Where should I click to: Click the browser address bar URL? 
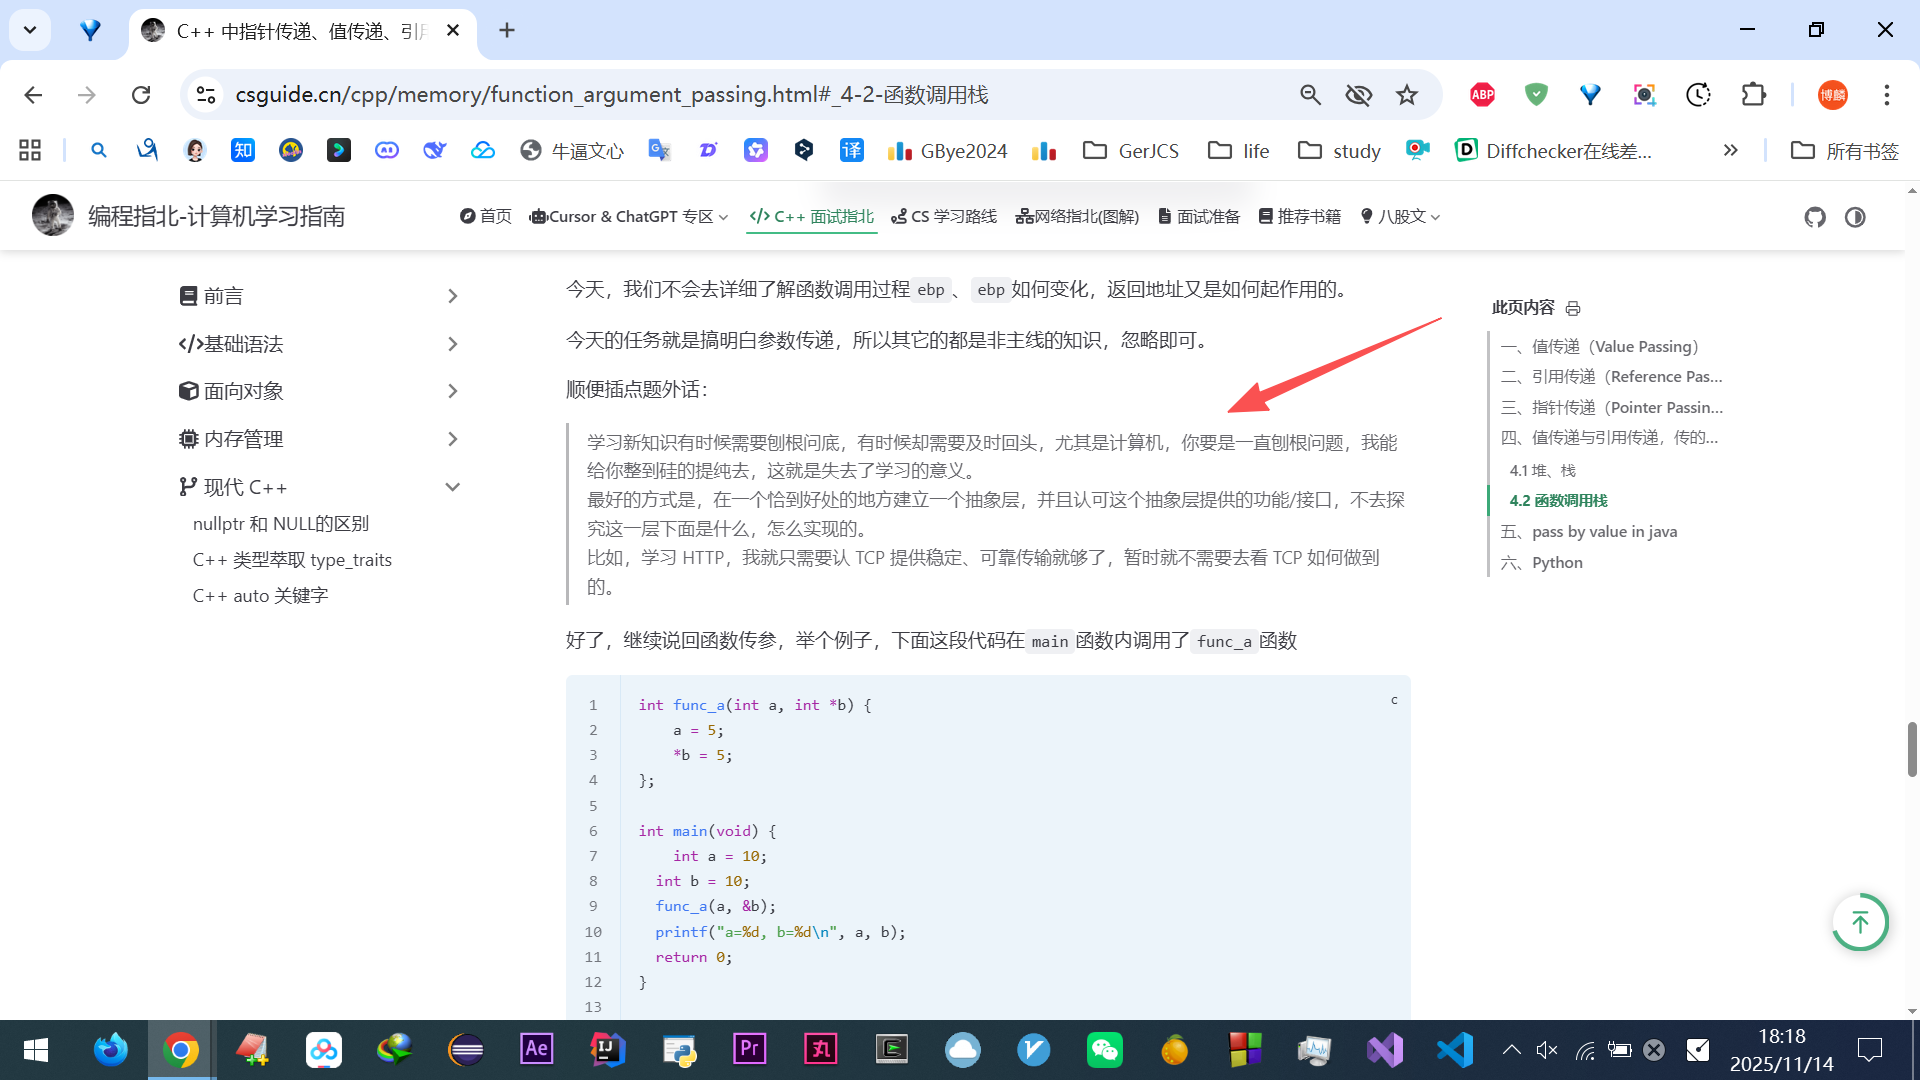[x=611, y=95]
